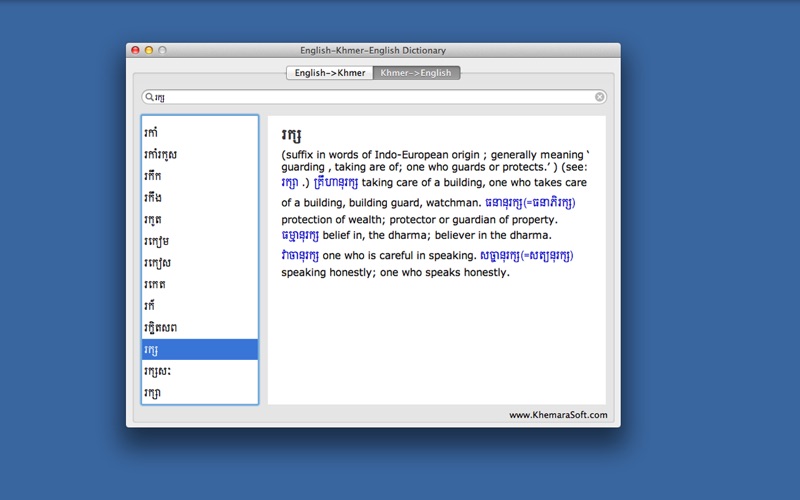Pick the រកៀម entry from the list
Viewport: 800px width, 500px height.
200,241
